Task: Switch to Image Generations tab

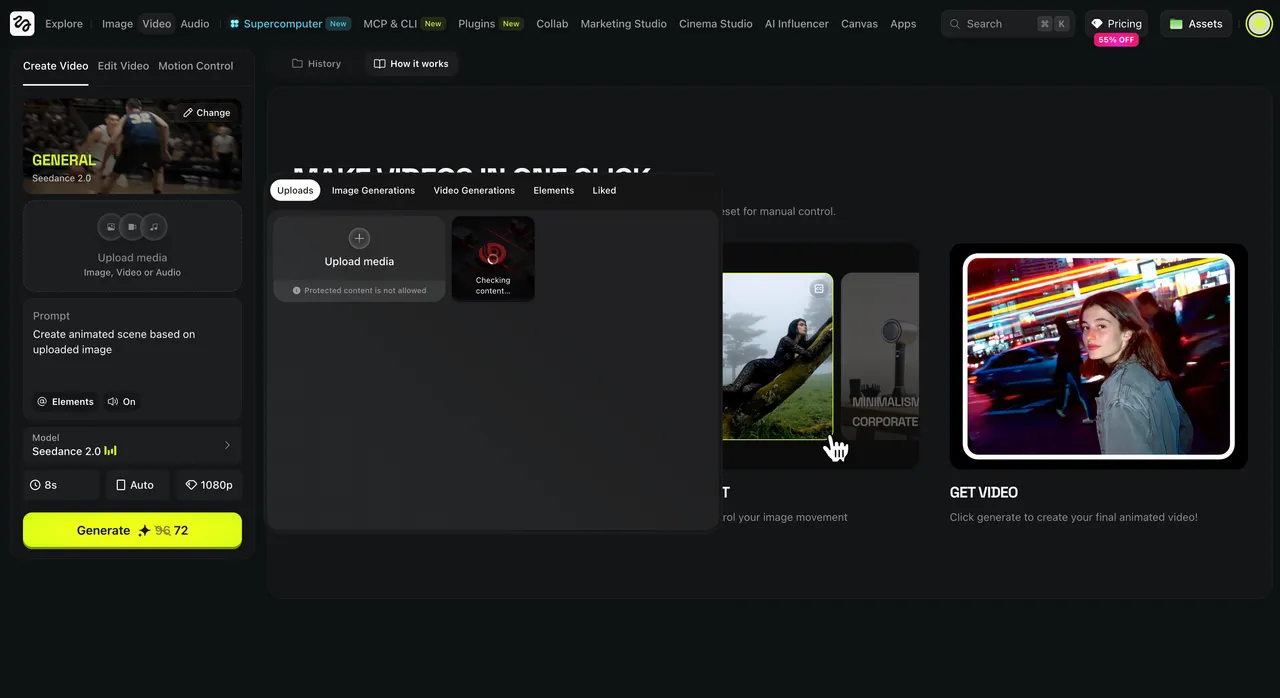Action: pos(373,190)
